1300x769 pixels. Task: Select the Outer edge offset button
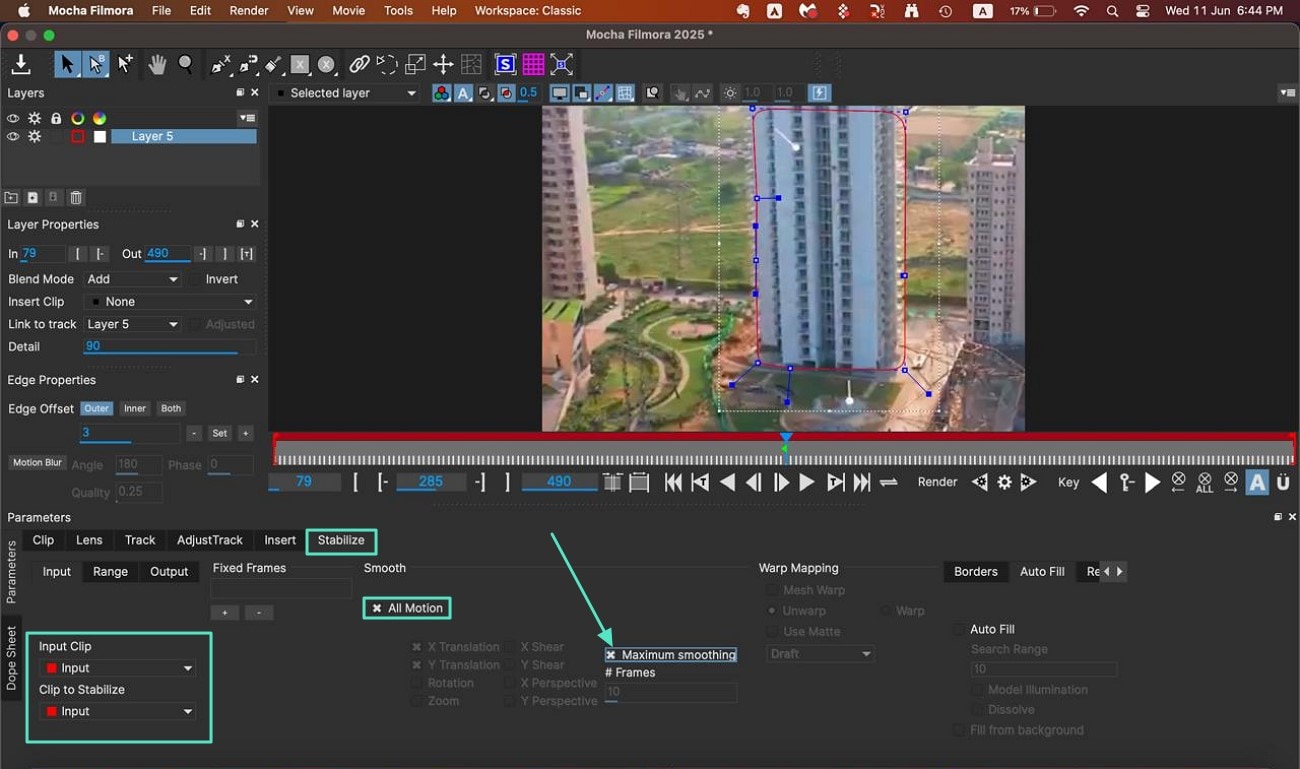point(96,408)
